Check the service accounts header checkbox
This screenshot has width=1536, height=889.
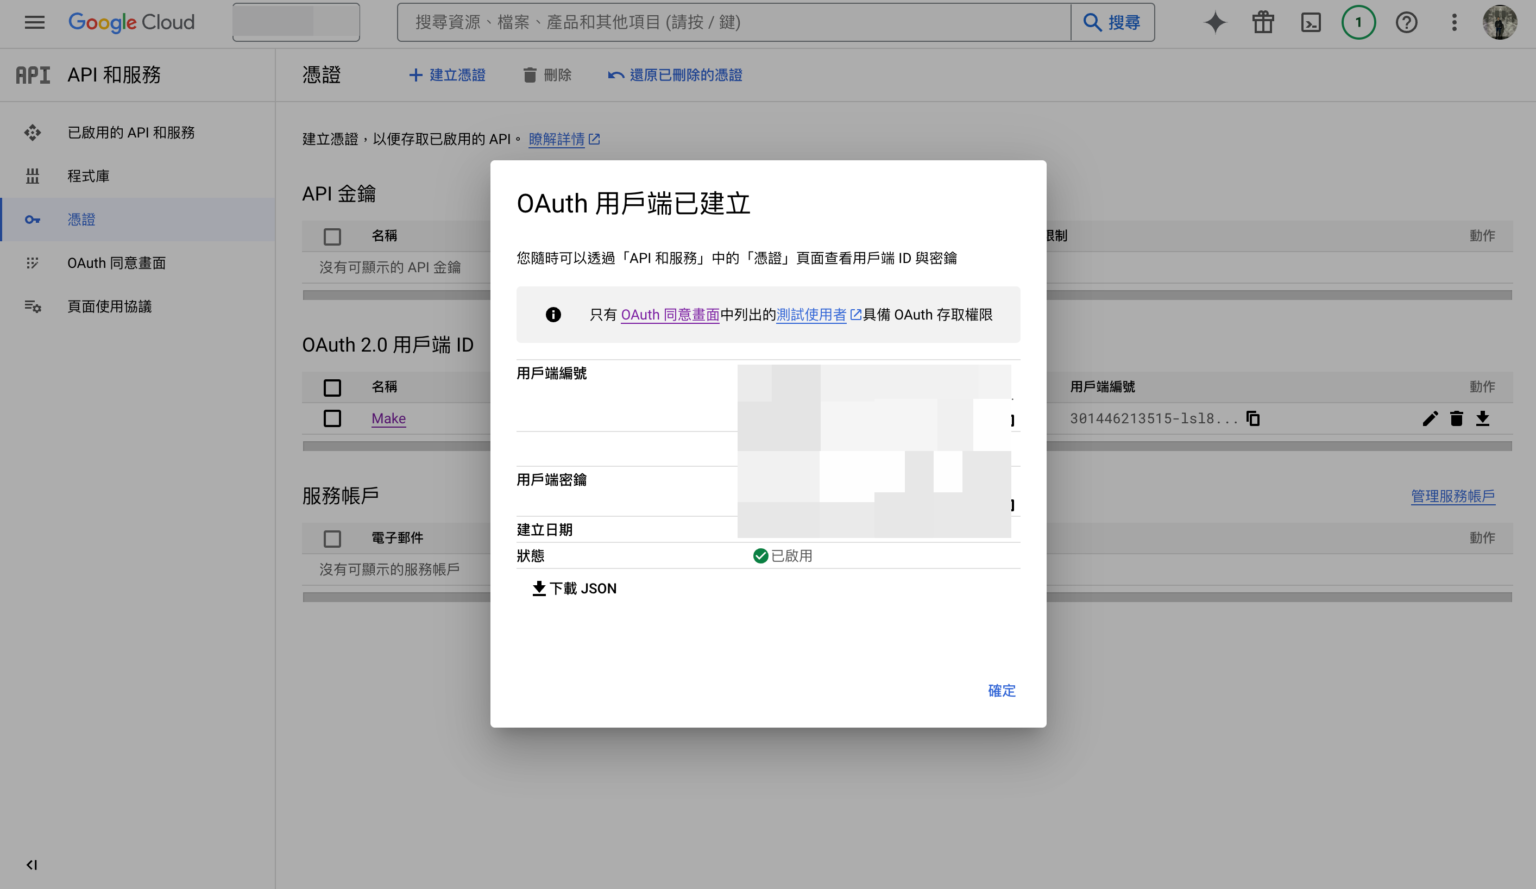point(332,538)
